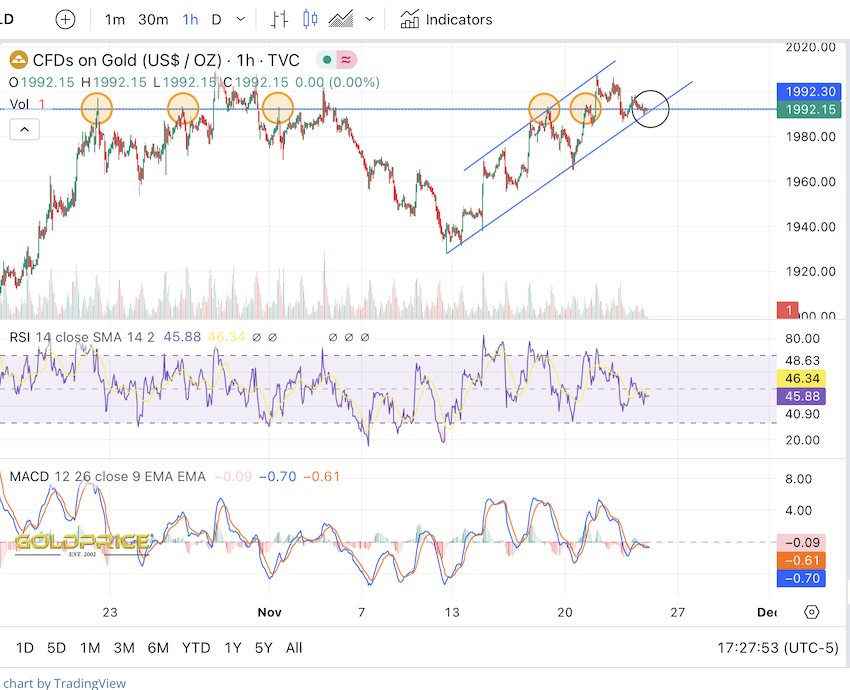The height and width of the screenshot is (690, 850).
Task: Switch to 1m interval
Action: coord(115,19)
